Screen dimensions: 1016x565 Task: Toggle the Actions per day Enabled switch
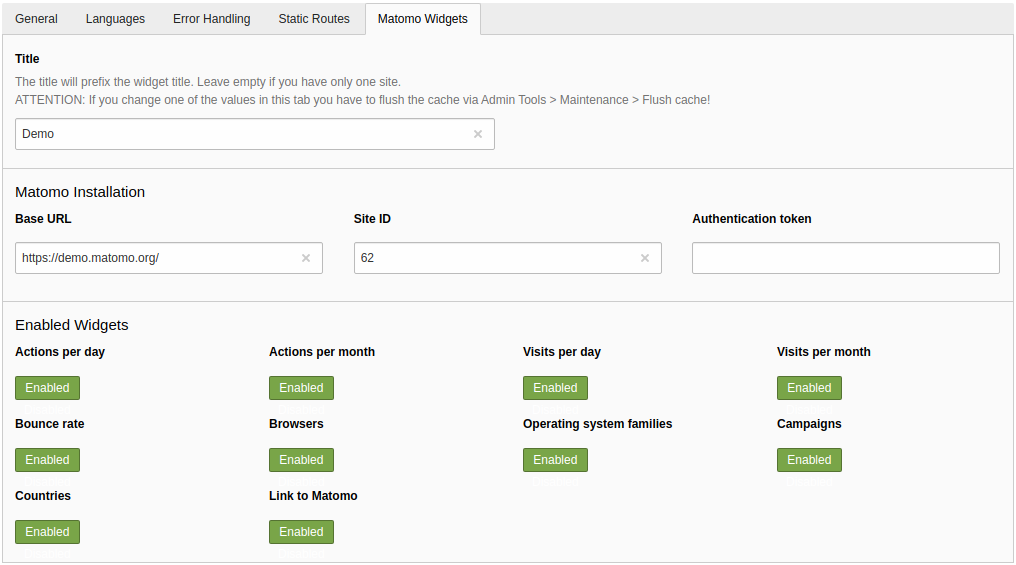tap(47, 388)
